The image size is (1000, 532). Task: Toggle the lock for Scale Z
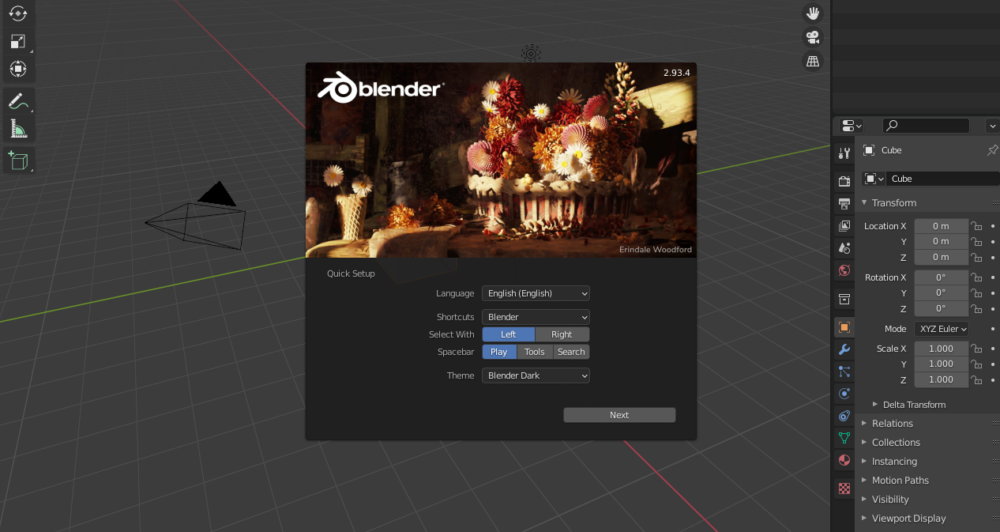click(976, 380)
